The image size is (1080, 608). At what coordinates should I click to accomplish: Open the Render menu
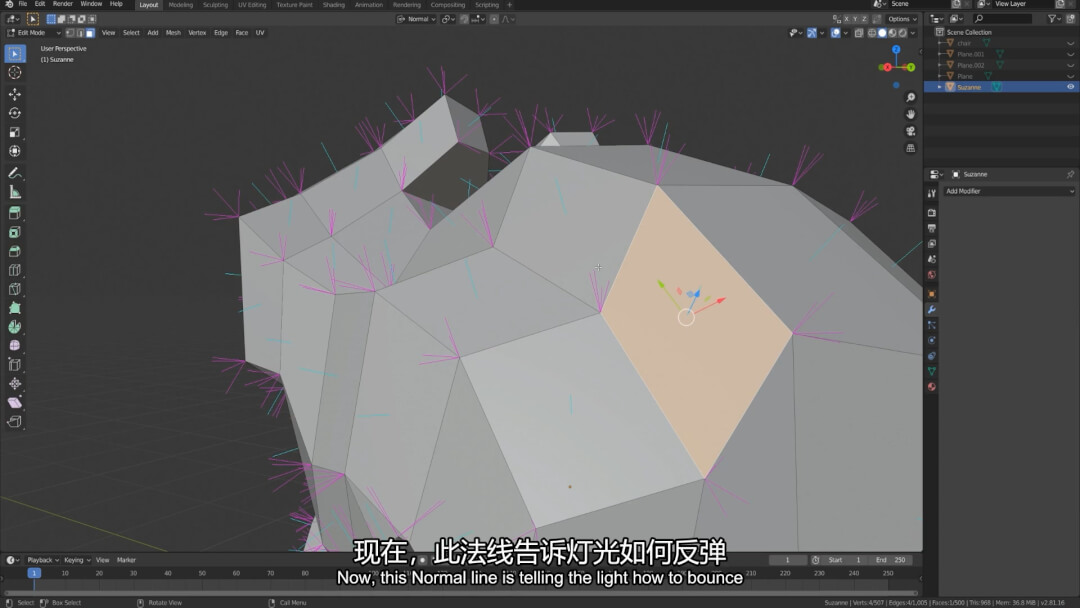pos(63,4)
